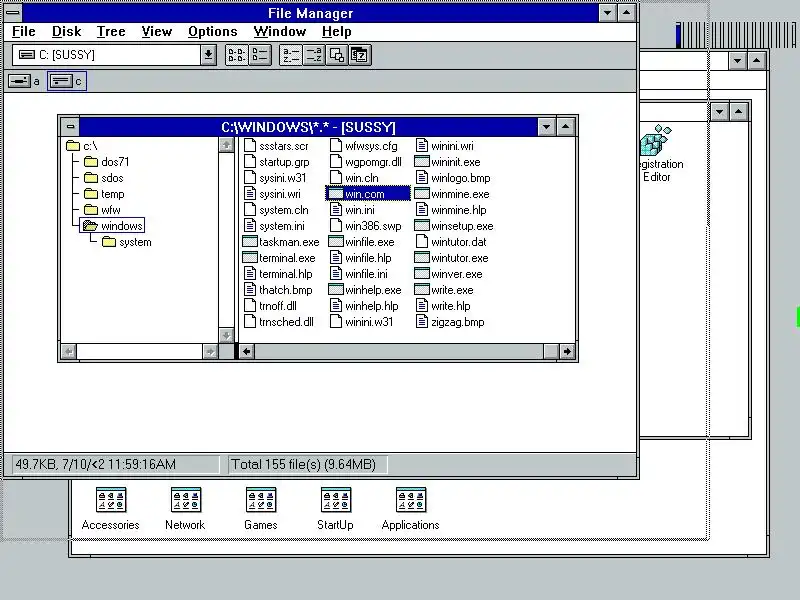Select the c:\ root folder

(x=82, y=146)
